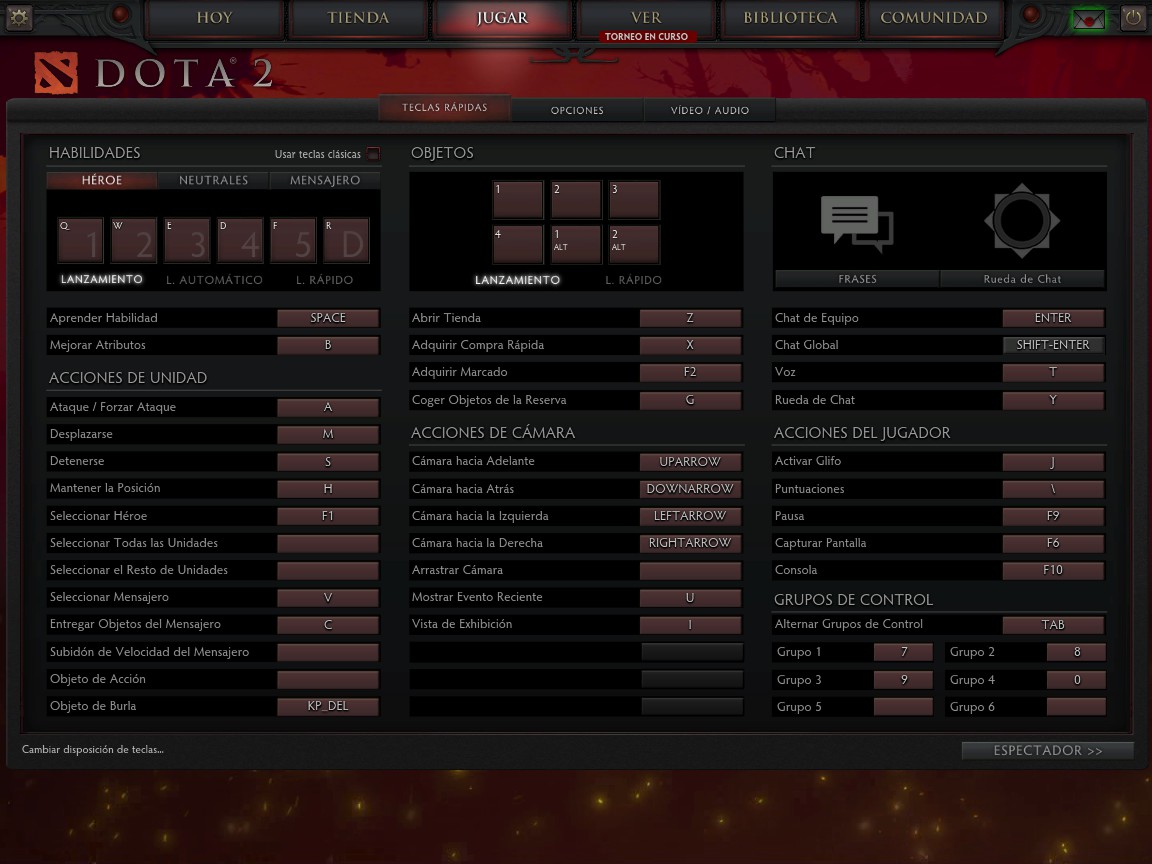Switch to the OPCIONES tab
This screenshot has height=864, width=1152.
click(x=577, y=110)
